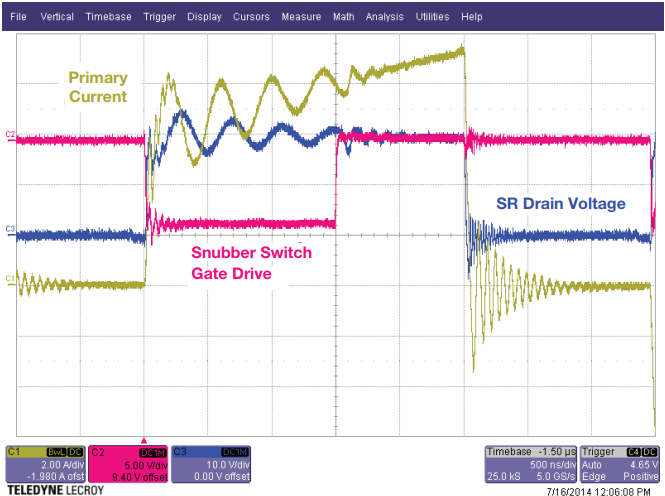Click the C3 ground level marker on left edge
This screenshot has width=665, height=496.
10,230
